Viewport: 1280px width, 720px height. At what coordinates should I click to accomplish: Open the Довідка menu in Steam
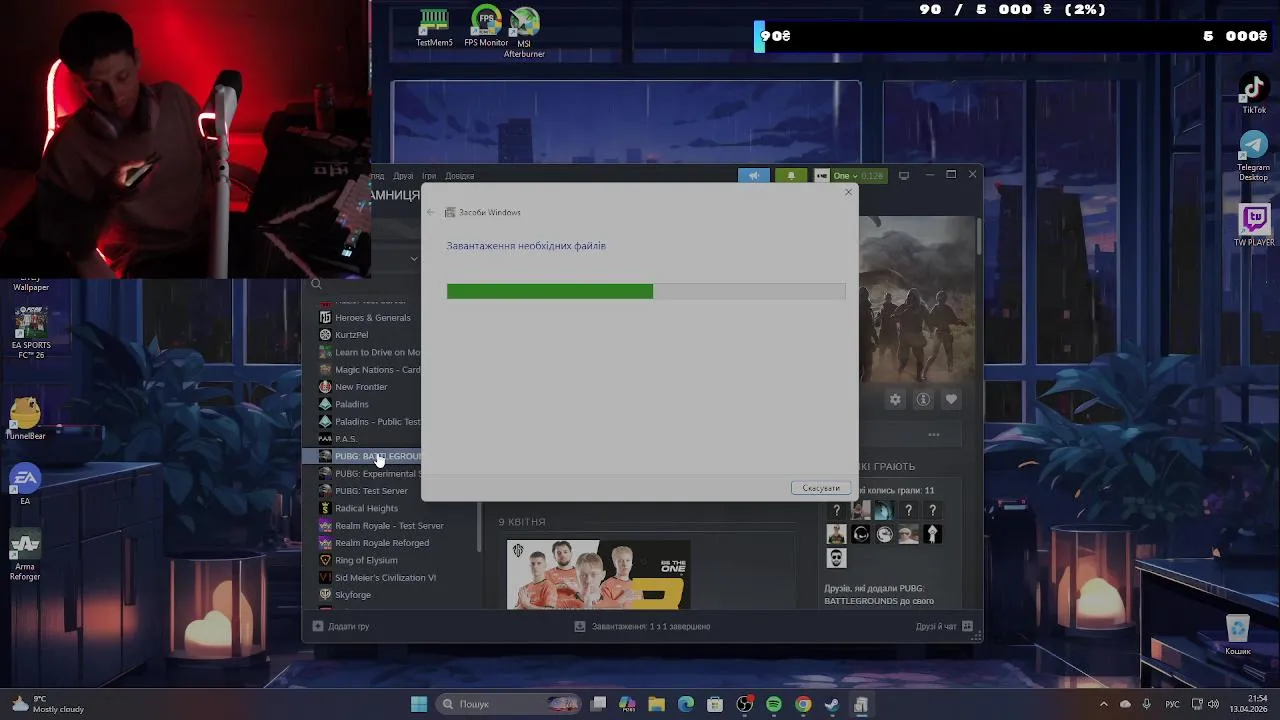[x=460, y=176]
